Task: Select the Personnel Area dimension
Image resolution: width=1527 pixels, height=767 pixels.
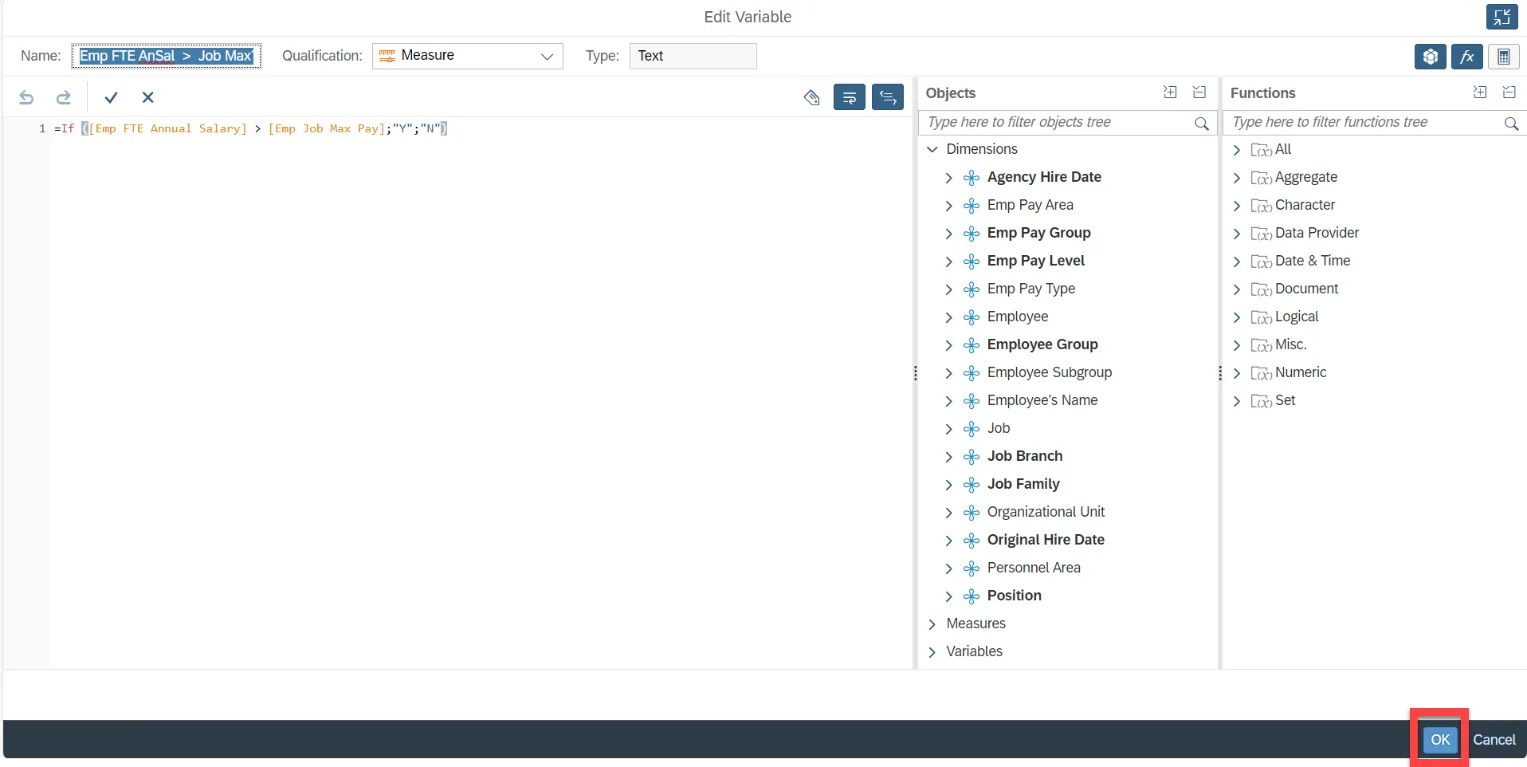Action: (1034, 568)
